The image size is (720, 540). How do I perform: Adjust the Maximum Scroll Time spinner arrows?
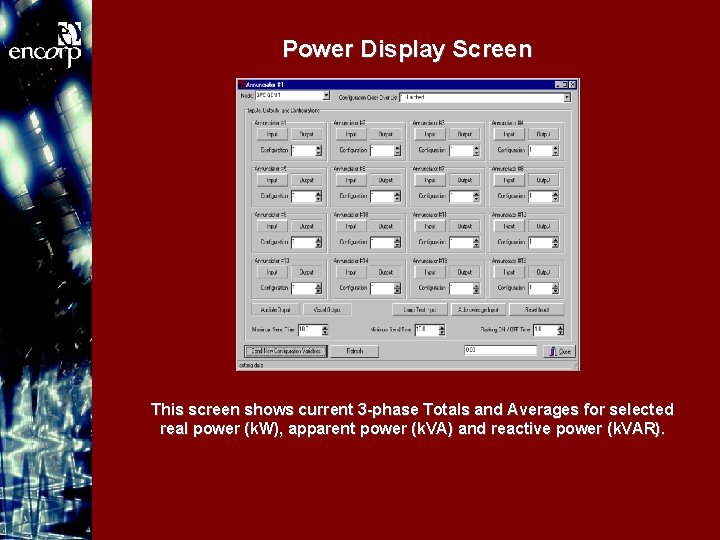point(325,330)
